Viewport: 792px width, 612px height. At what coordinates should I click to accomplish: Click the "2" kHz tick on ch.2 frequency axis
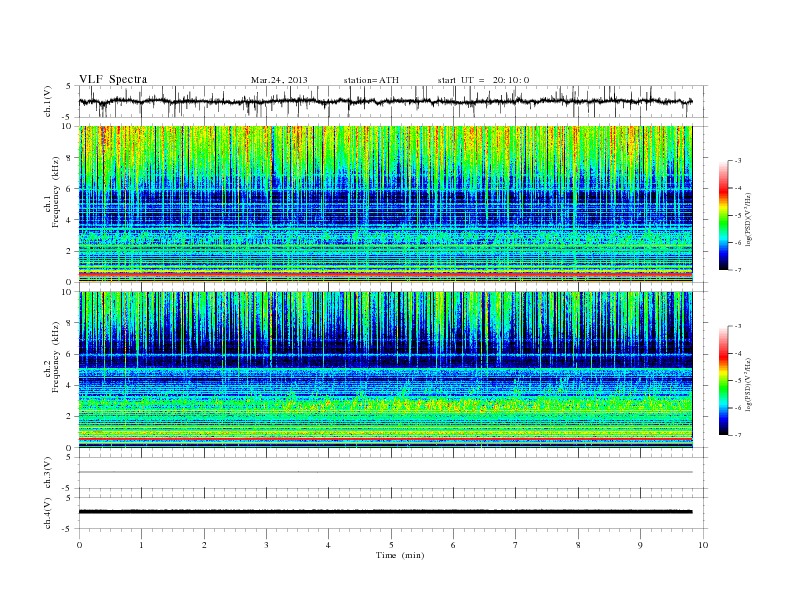click(x=69, y=417)
